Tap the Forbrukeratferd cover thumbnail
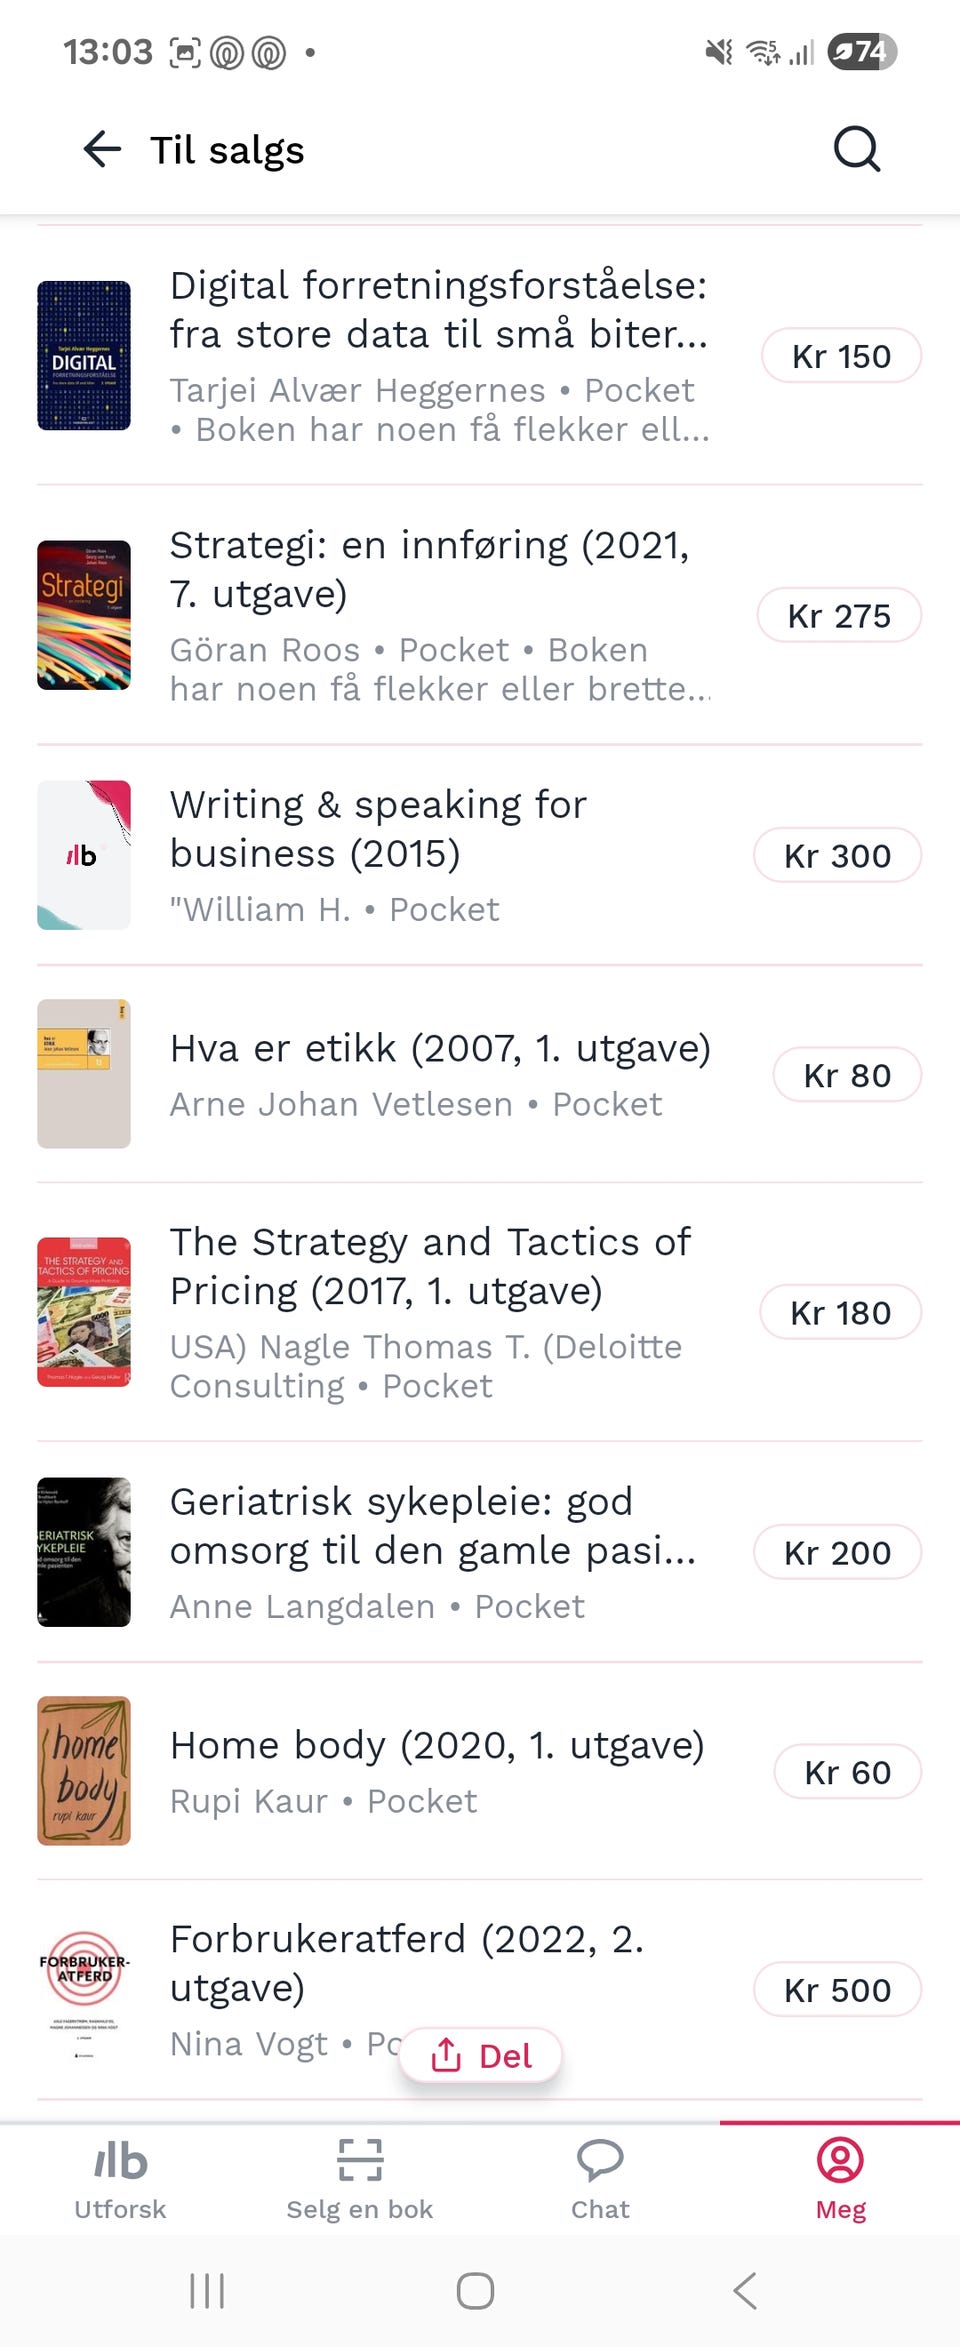The height and width of the screenshot is (2347, 960). click(84, 1990)
